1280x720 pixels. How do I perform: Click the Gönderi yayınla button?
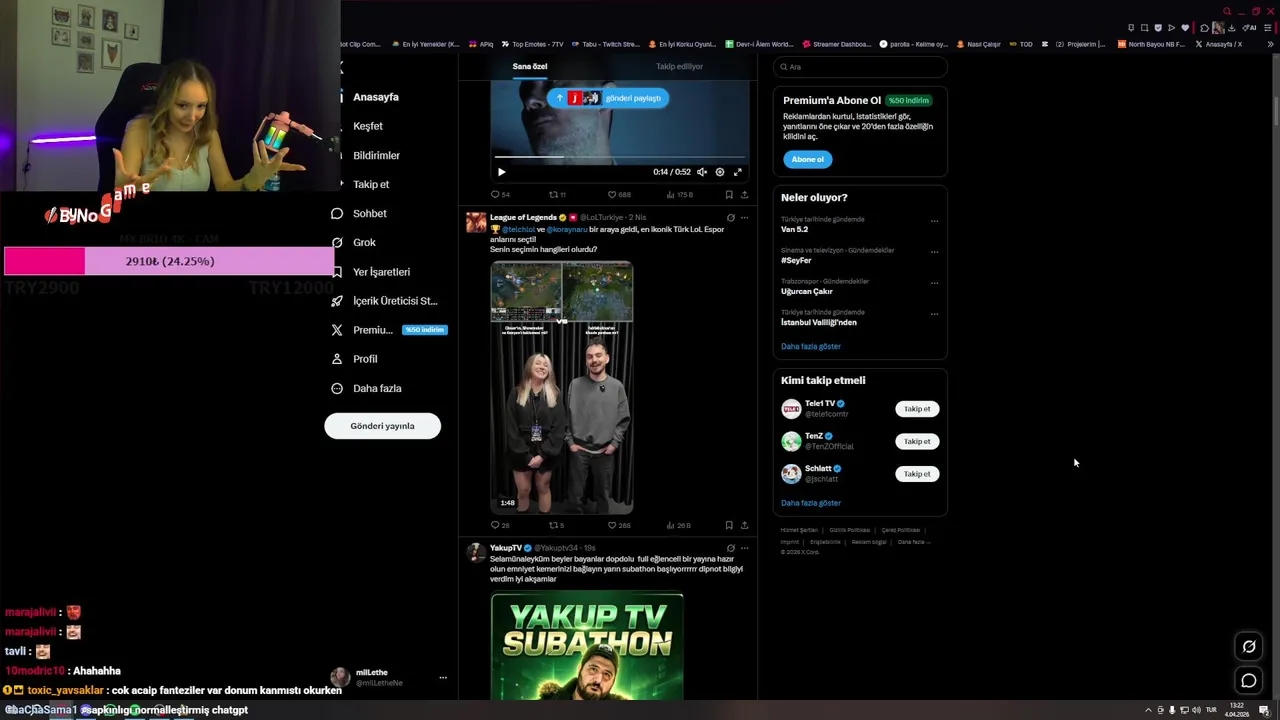[x=382, y=426]
